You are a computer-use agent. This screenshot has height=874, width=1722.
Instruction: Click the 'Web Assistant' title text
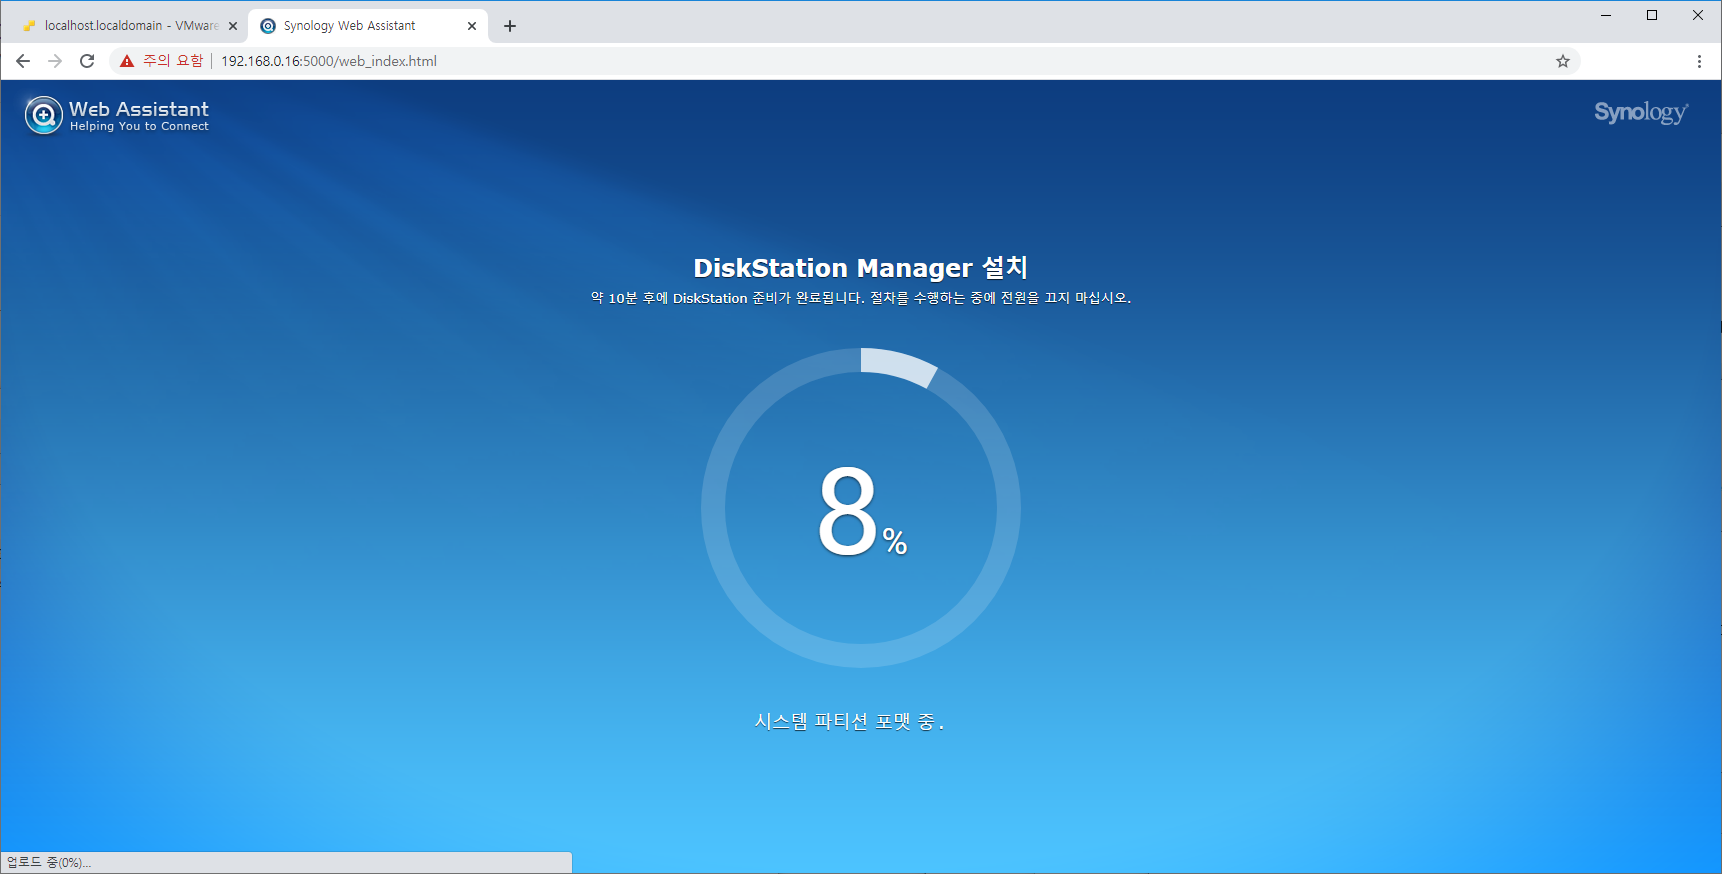[x=139, y=109]
